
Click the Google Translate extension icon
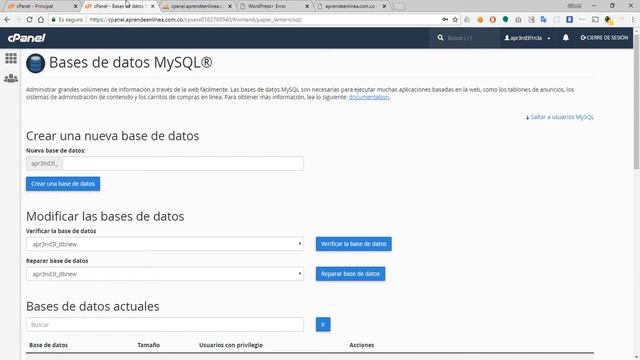544,20
